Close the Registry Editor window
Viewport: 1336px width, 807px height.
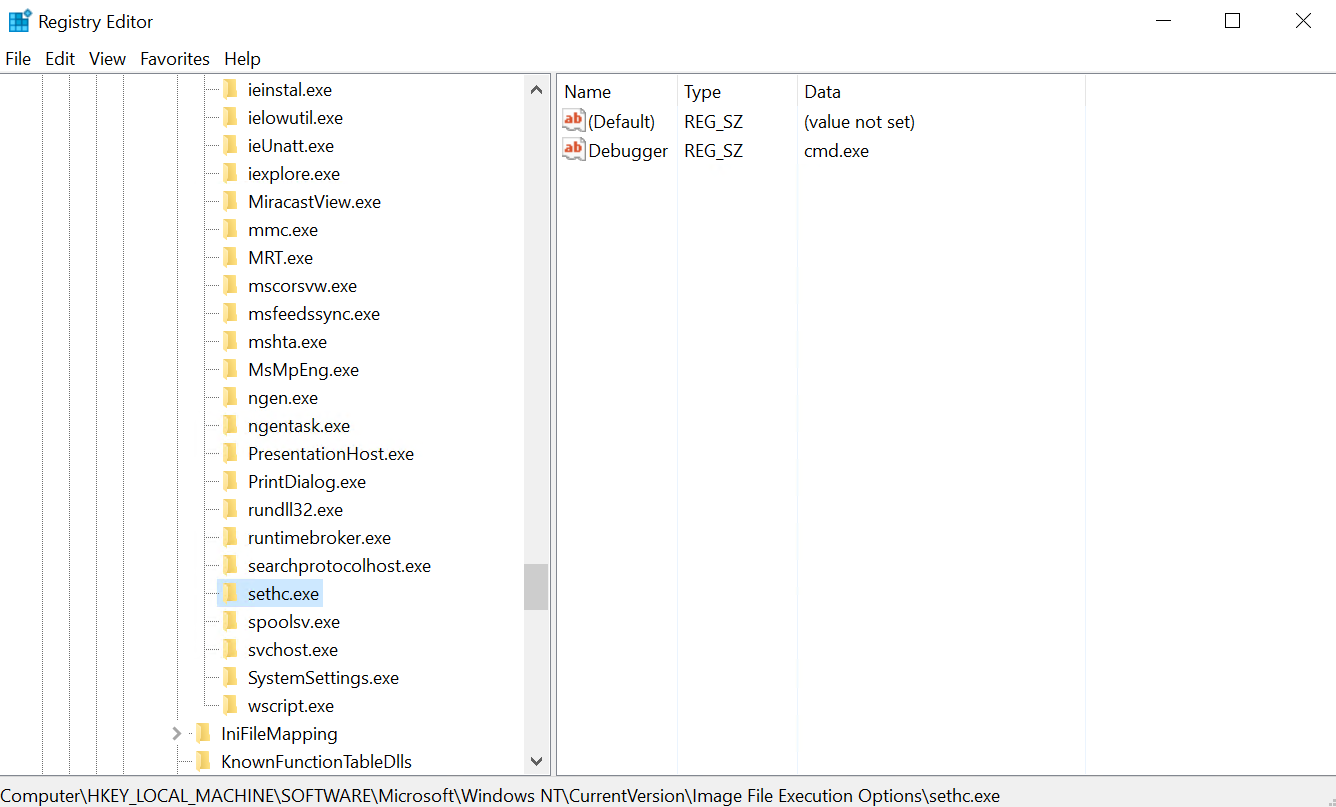[1302, 21]
